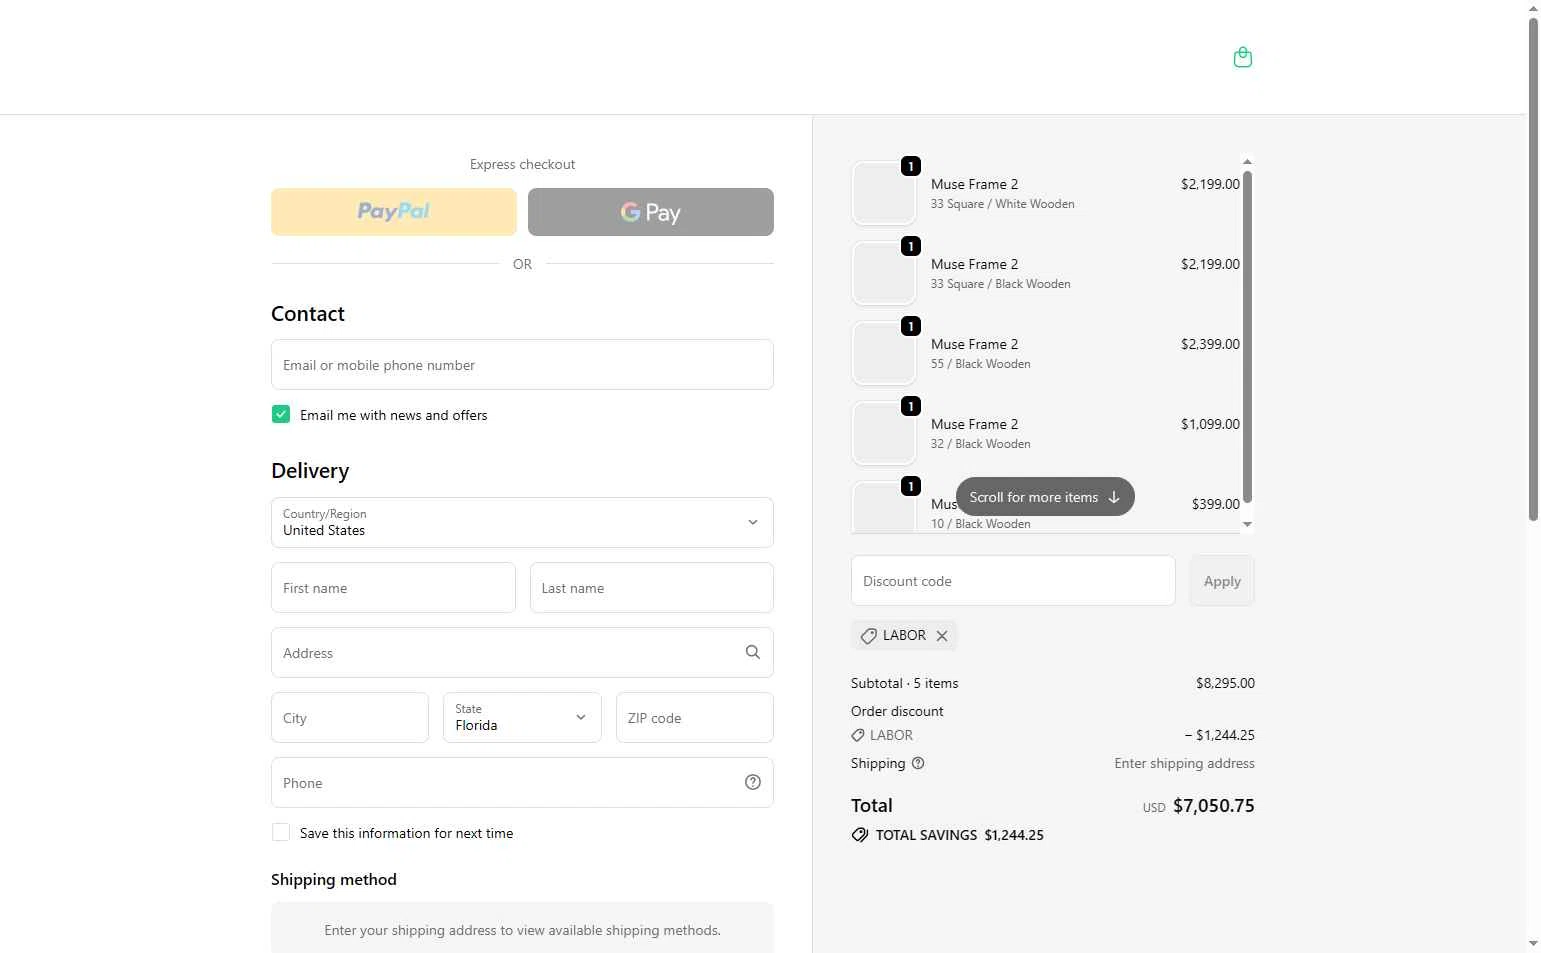Click the "Subtotal · 5 items" label

point(905,683)
